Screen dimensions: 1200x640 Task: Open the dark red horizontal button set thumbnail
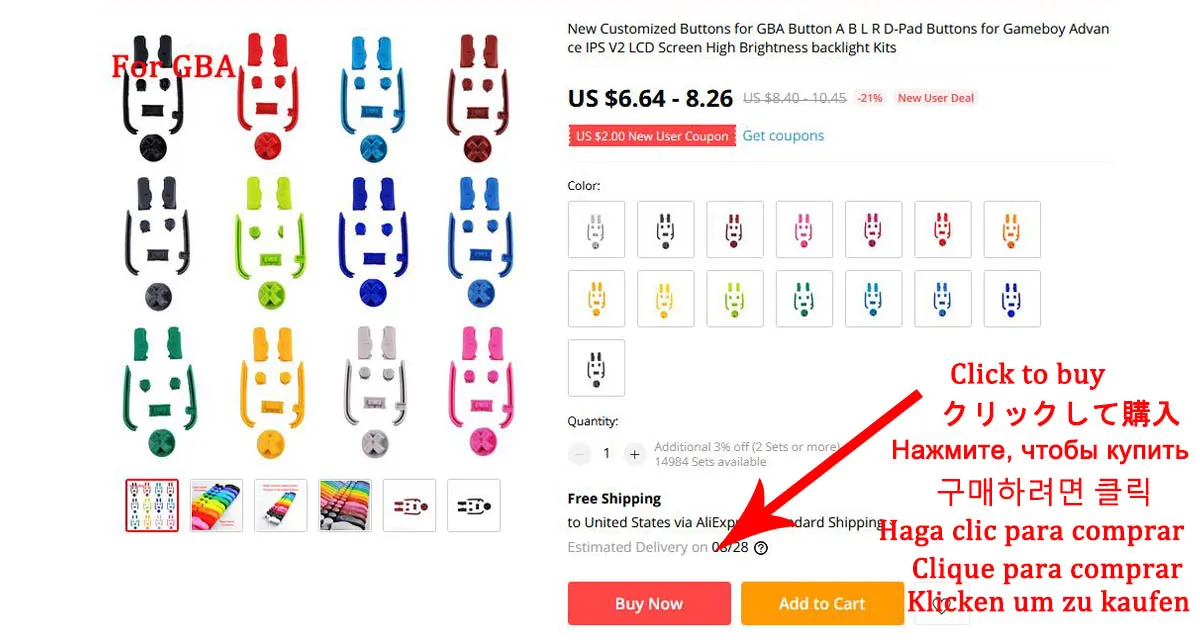coord(410,505)
